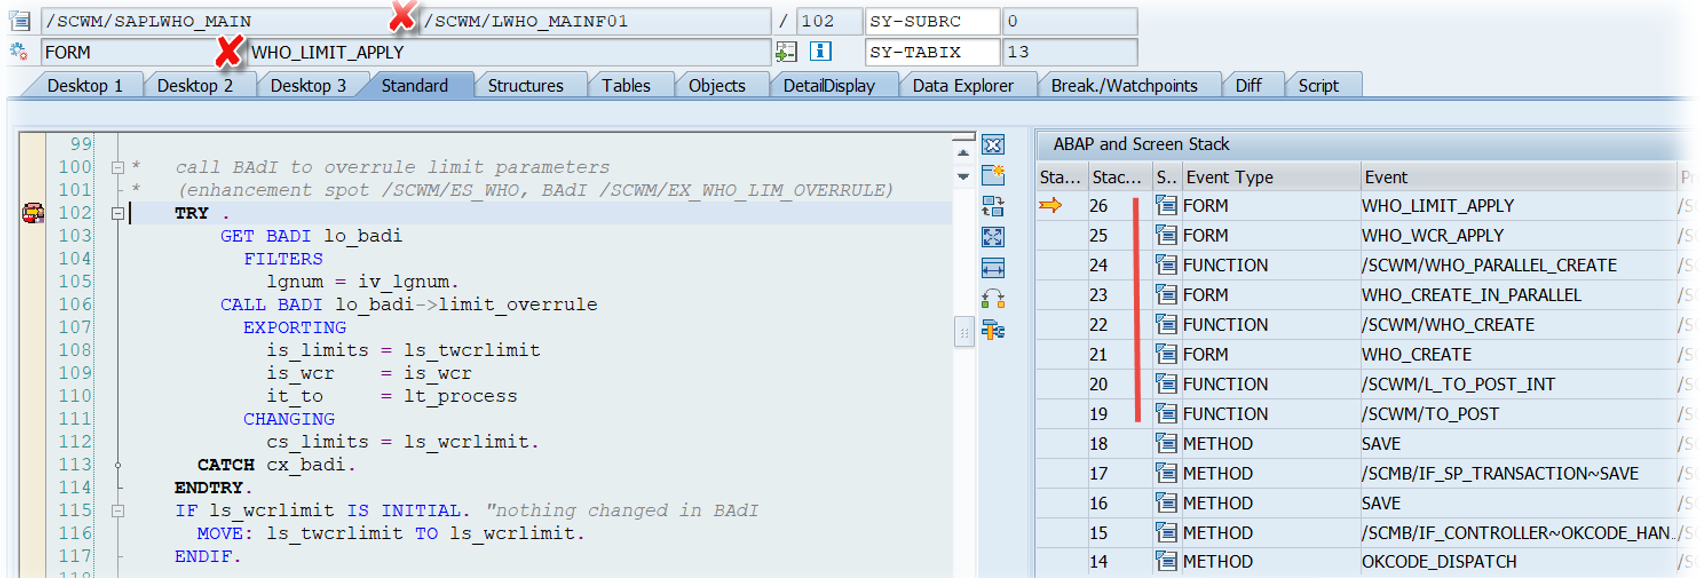This screenshot has height=578, width=1701.
Task: Open the Objects tab
Action: [717, 85]
